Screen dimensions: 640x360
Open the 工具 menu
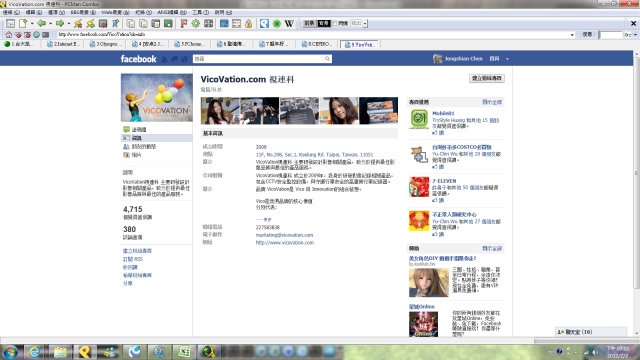coord(200,12)
